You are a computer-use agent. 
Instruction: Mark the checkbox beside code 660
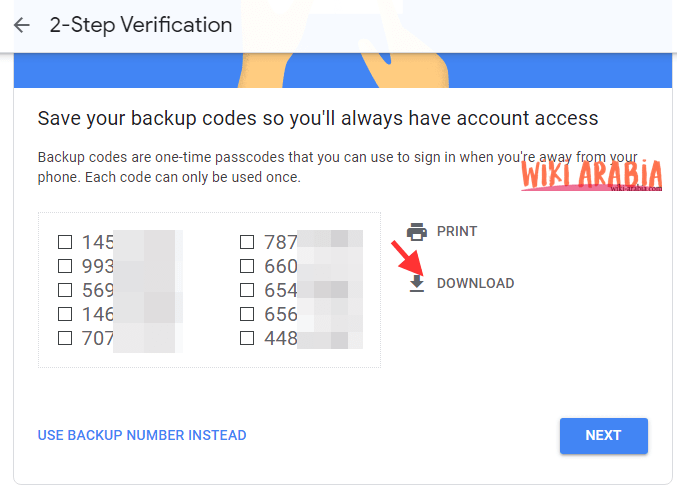pyautogui.click(x=247, y=266)
